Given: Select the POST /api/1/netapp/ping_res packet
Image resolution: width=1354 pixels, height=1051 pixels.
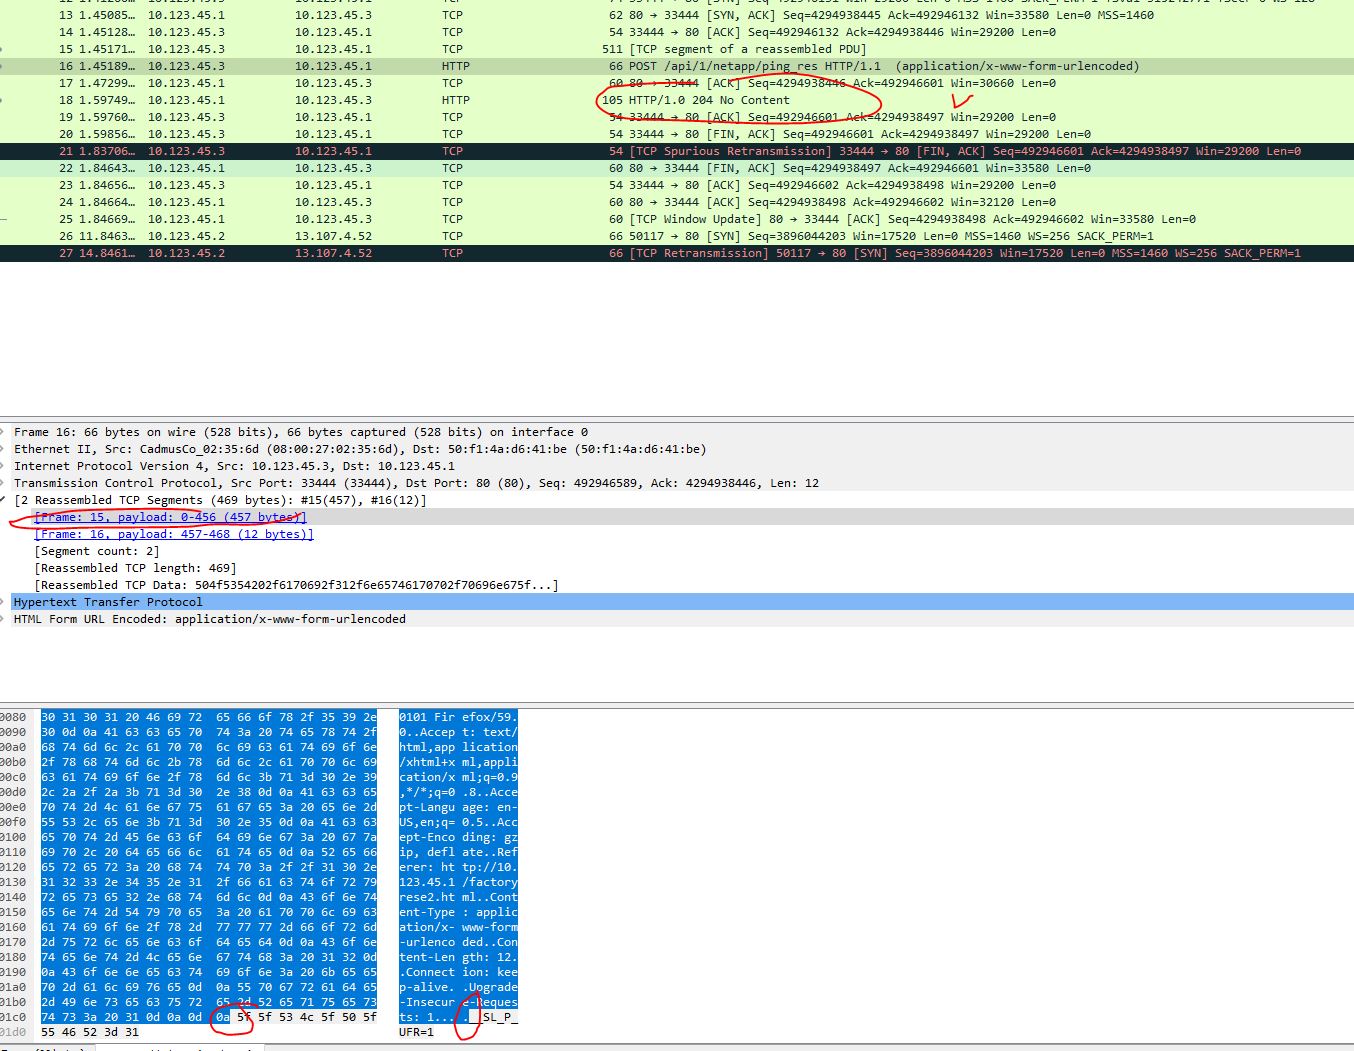Looking at the screenshot, I should [400, 66].
